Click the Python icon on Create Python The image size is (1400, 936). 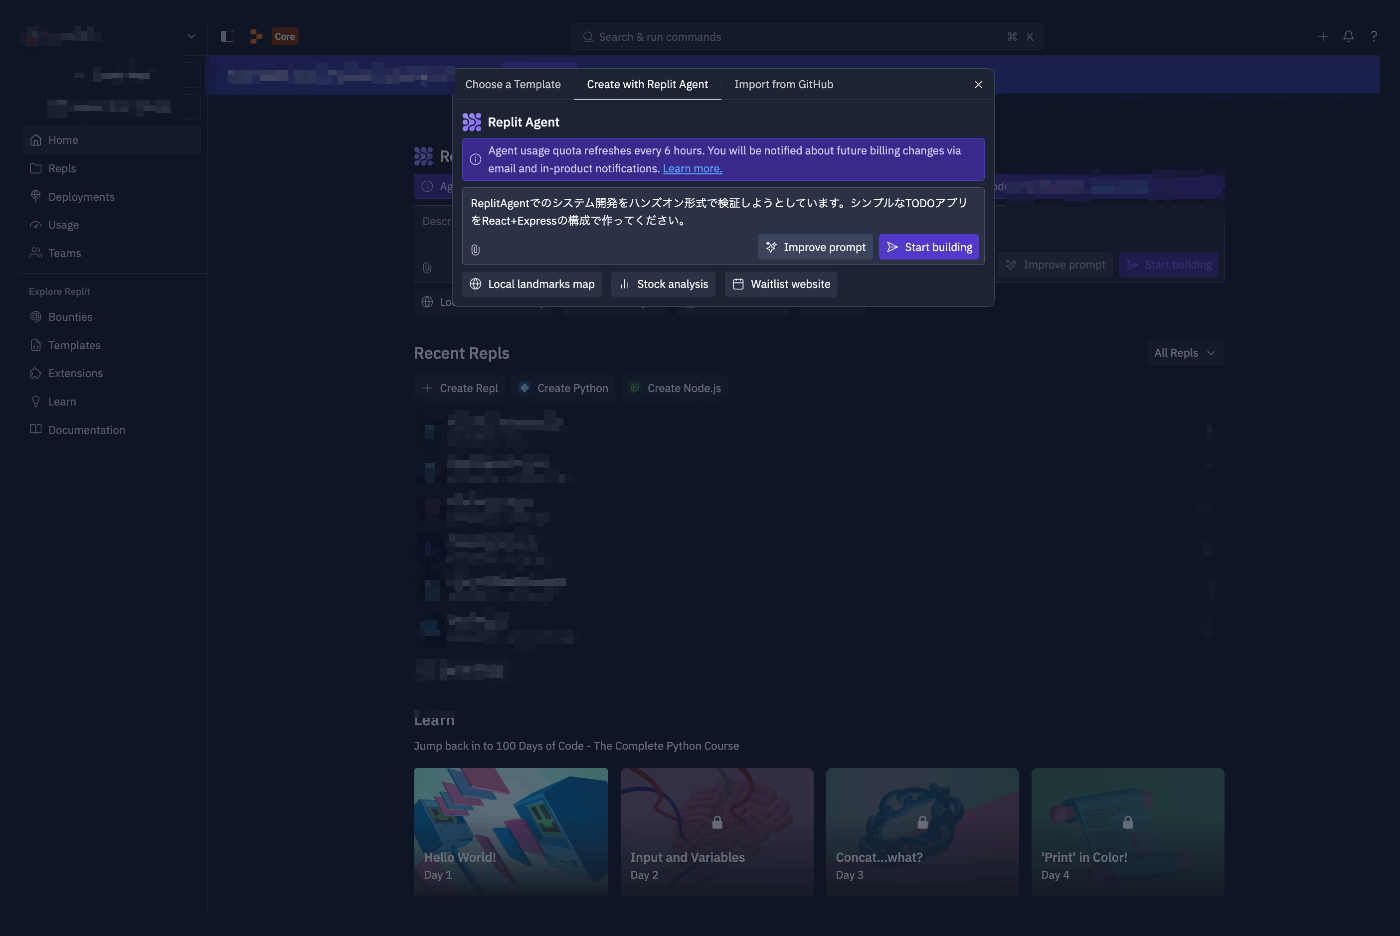[x=524, y=388]
